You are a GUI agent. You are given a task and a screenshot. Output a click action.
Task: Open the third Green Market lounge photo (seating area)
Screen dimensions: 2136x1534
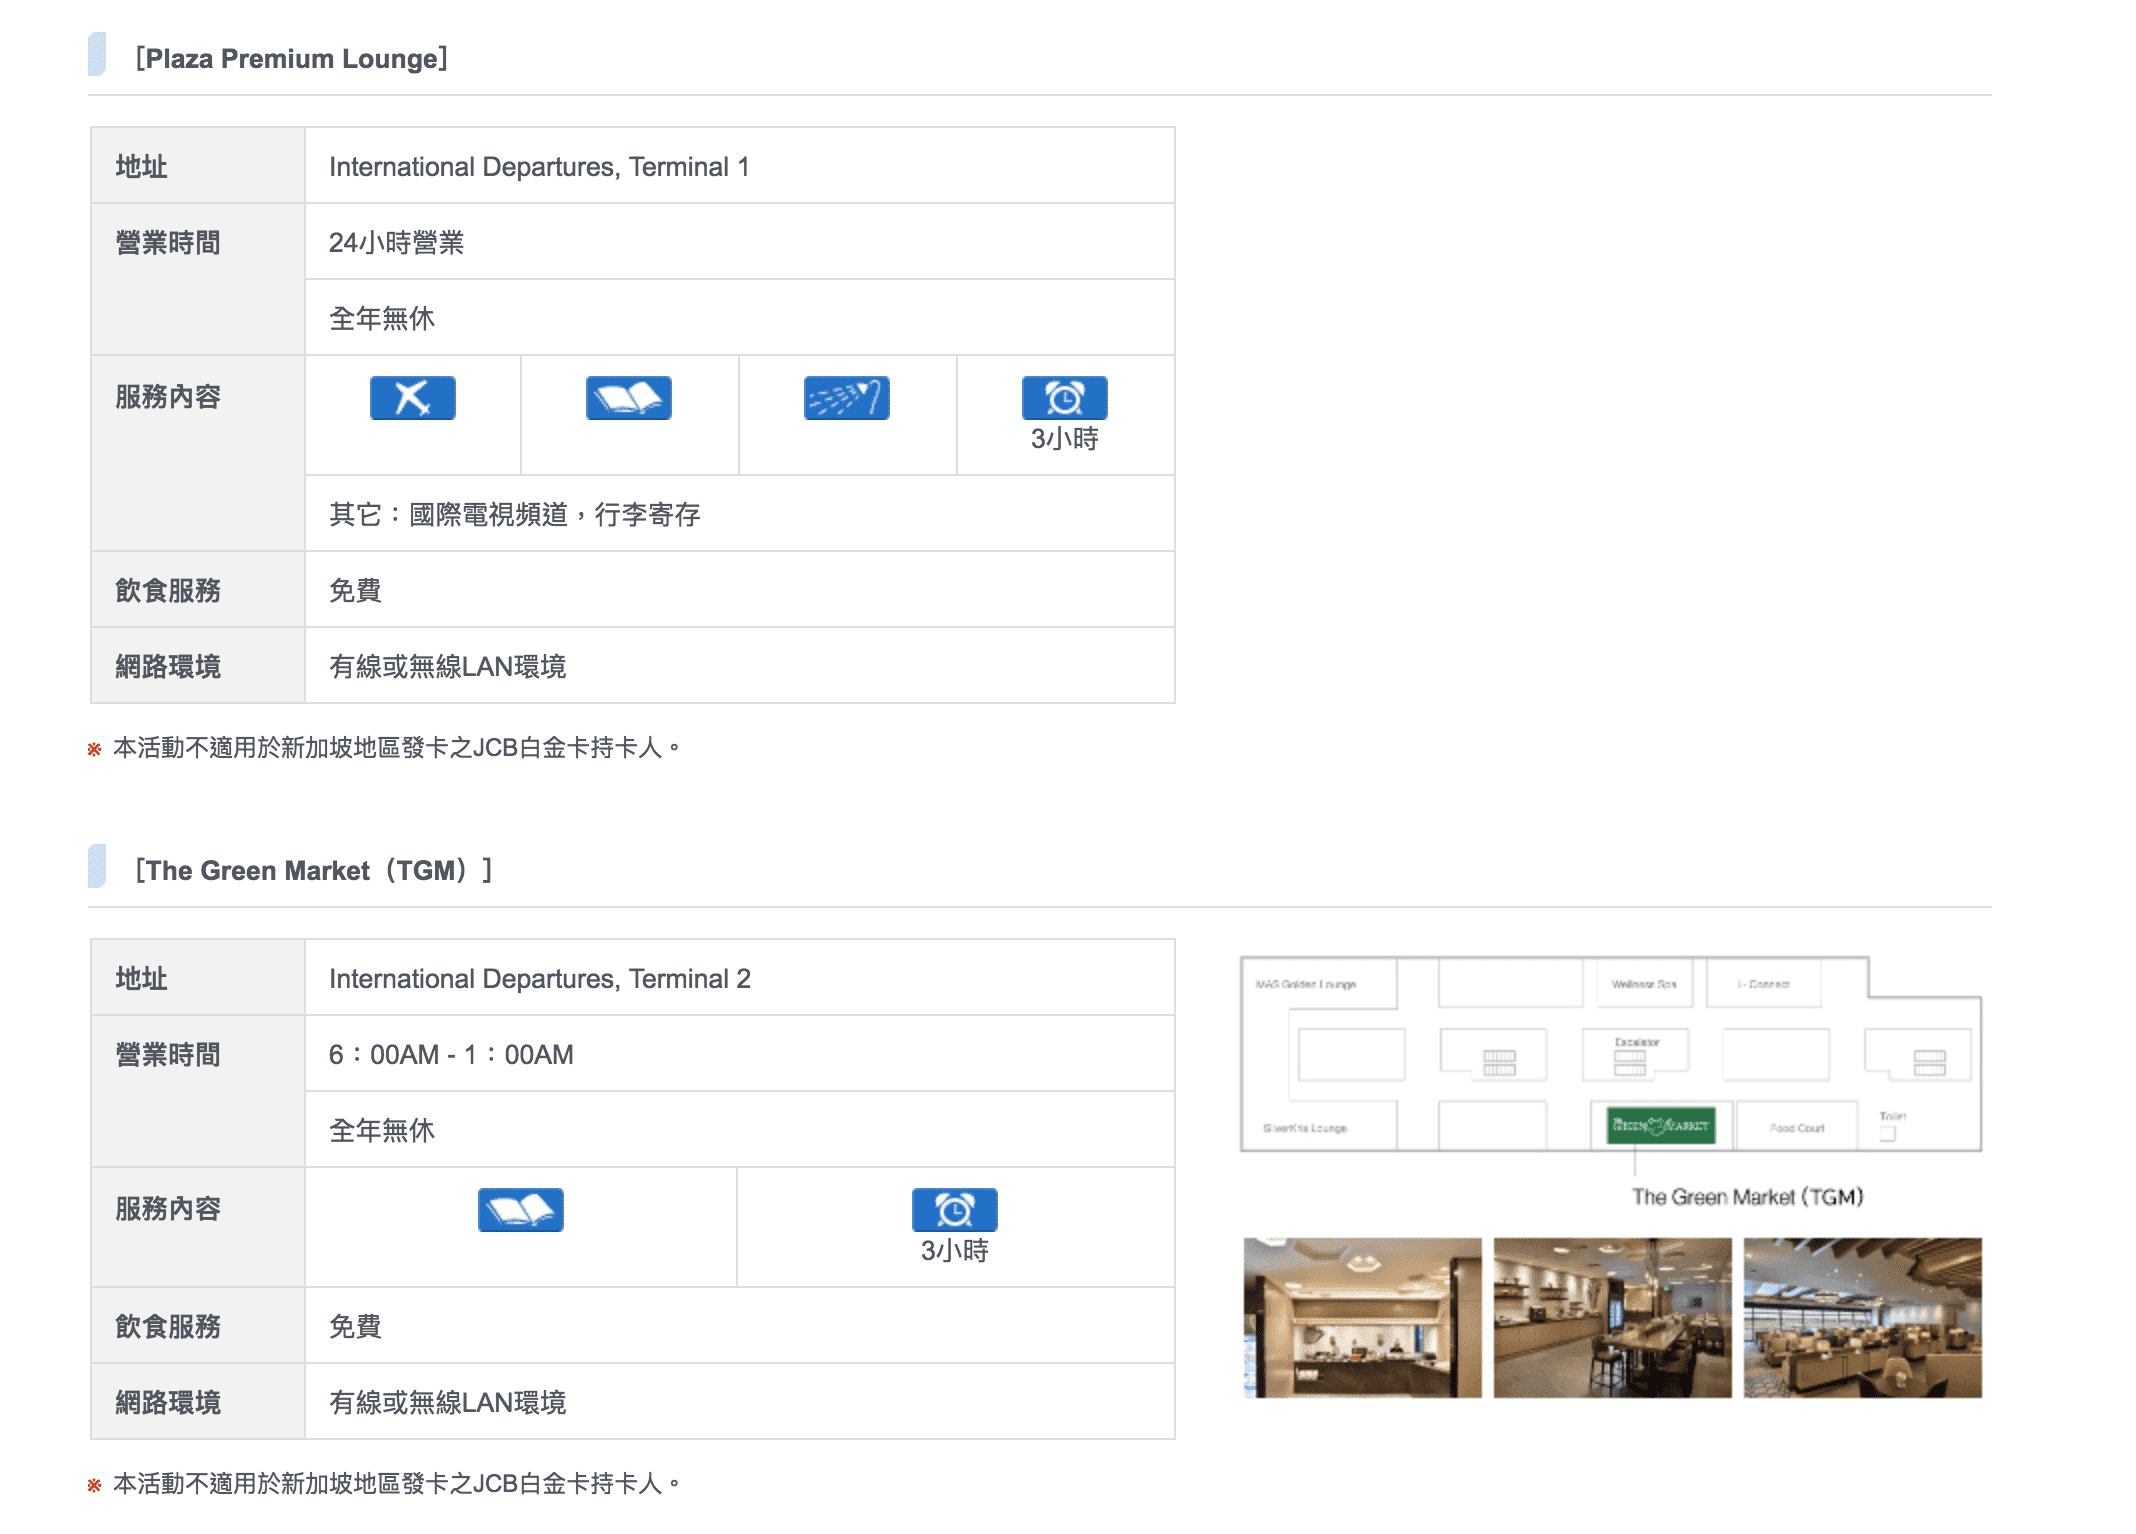click(1862, 1317)
